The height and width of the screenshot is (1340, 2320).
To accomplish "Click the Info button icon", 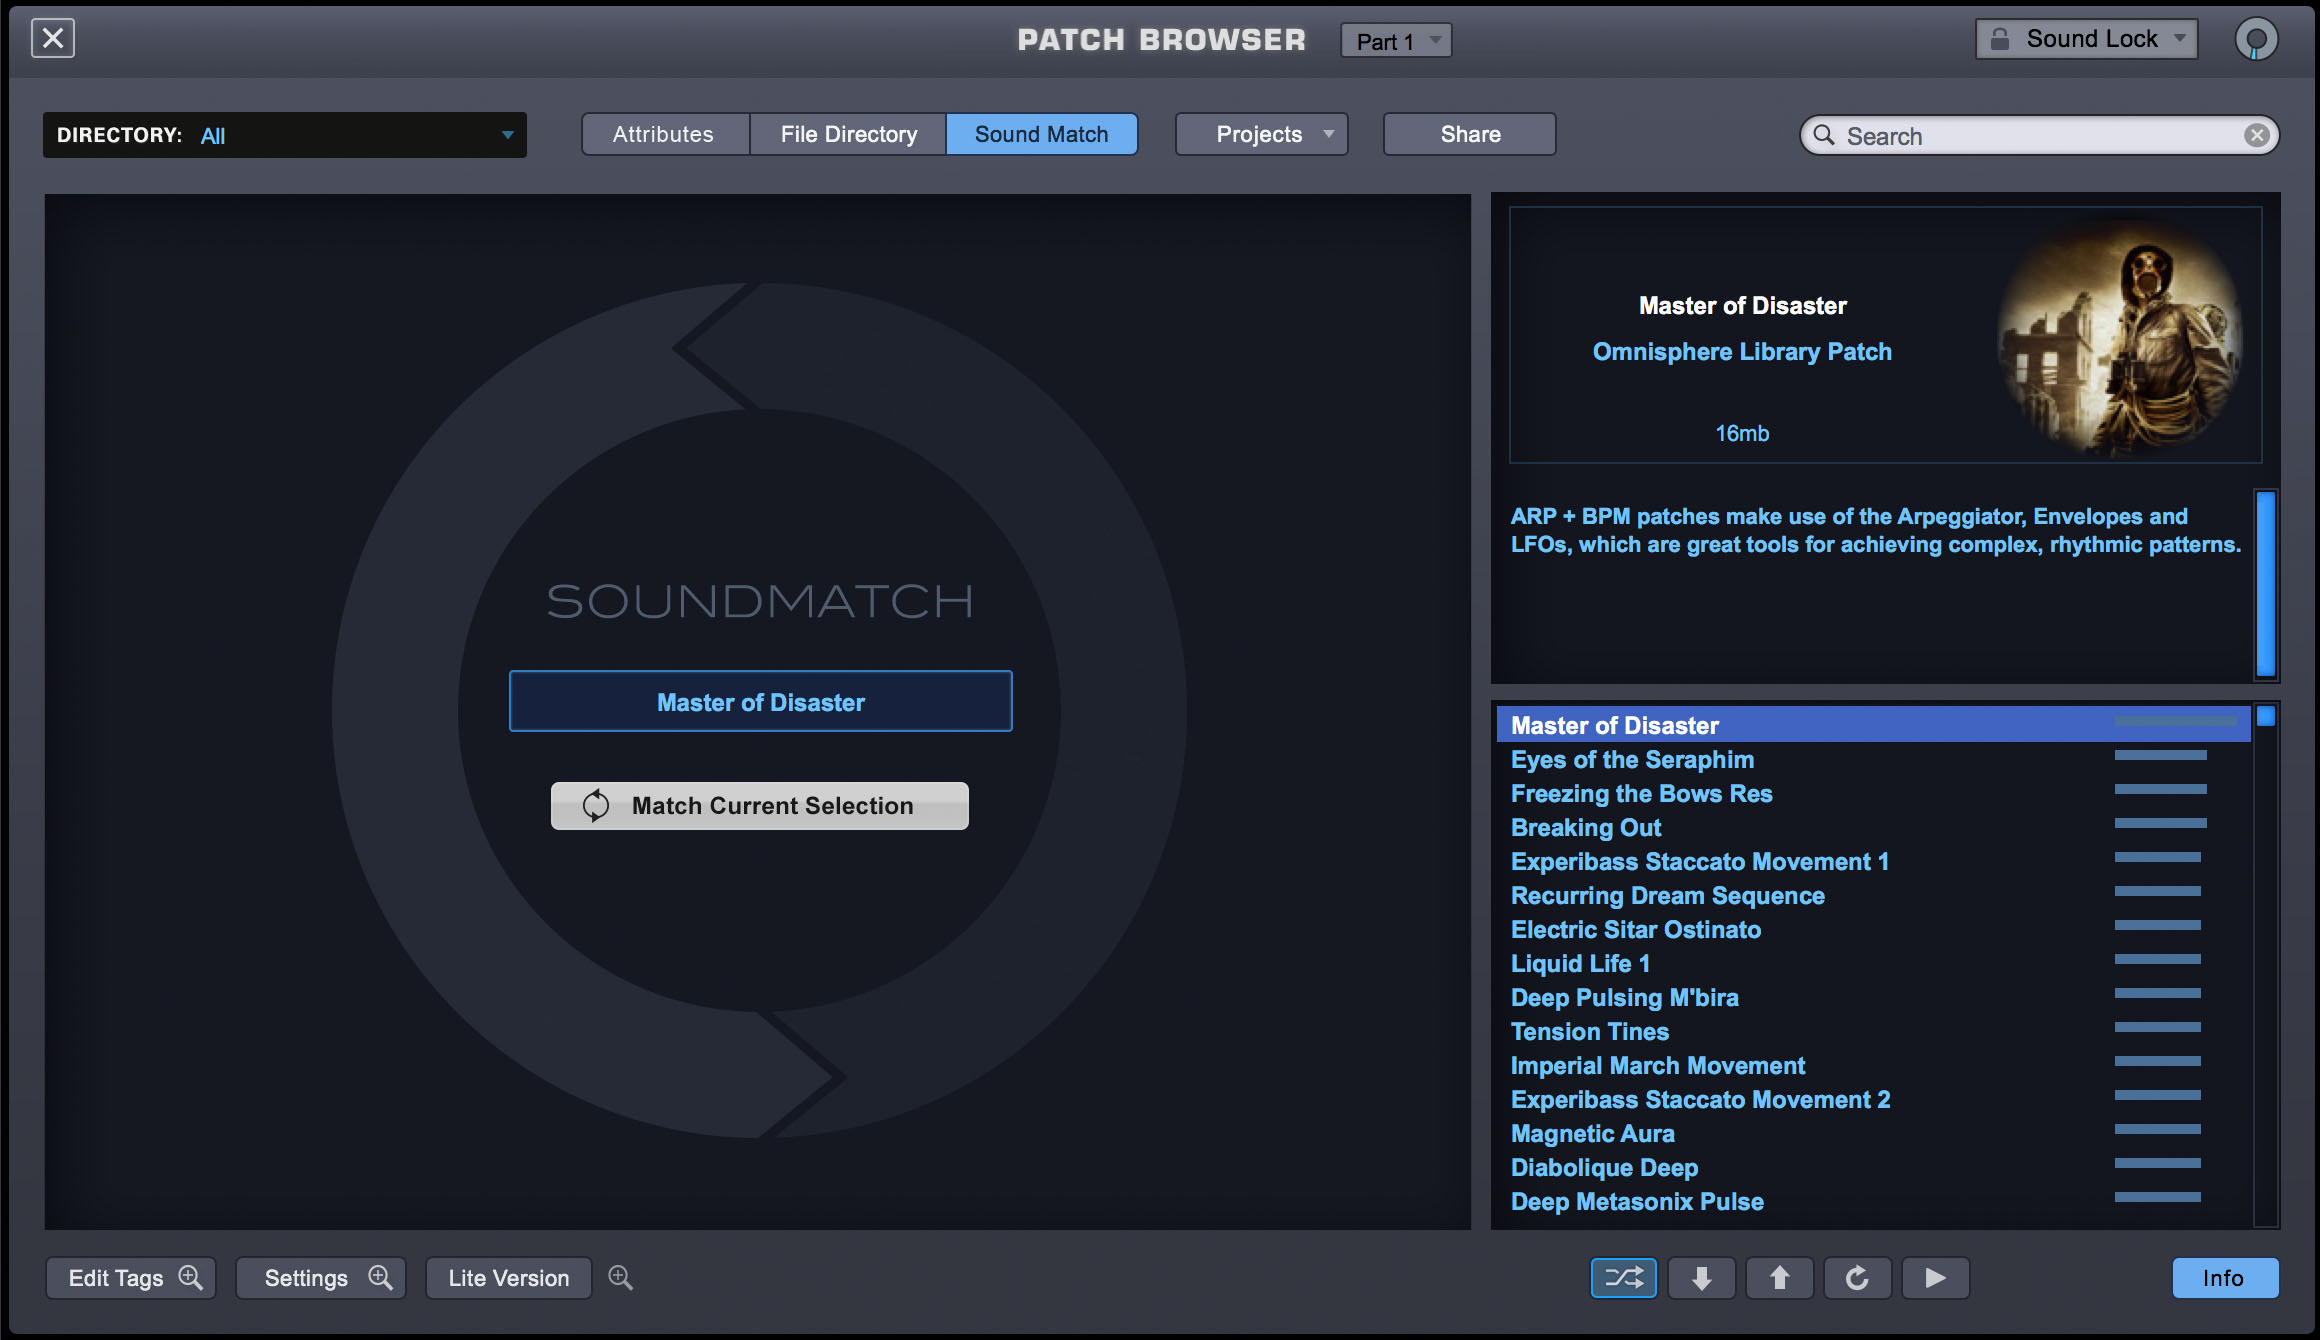I will tap(2224, 1276).
